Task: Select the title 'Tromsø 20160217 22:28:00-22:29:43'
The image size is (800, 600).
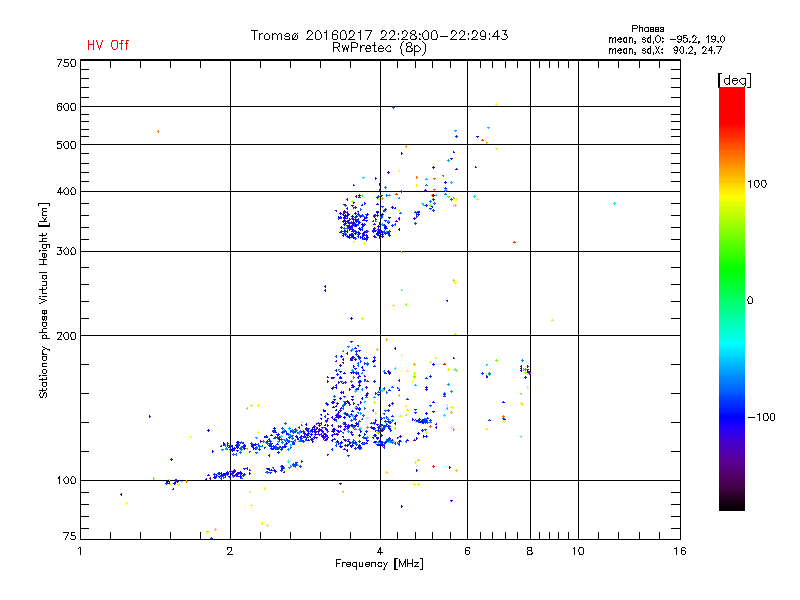Action: [x=379, y=35]
